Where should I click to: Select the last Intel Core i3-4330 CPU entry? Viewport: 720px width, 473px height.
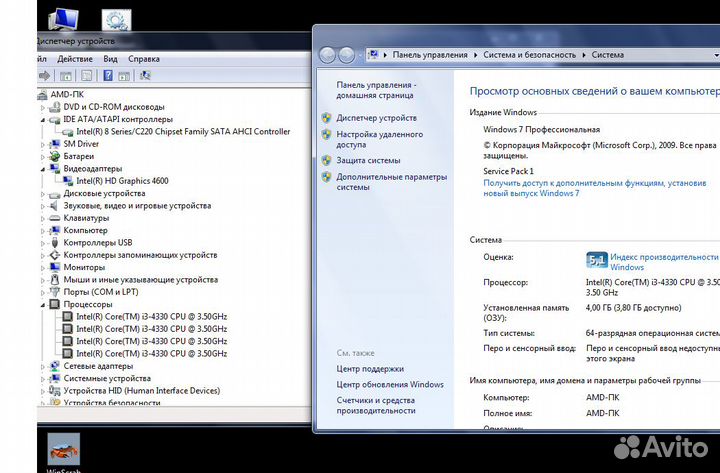point(152,354)
